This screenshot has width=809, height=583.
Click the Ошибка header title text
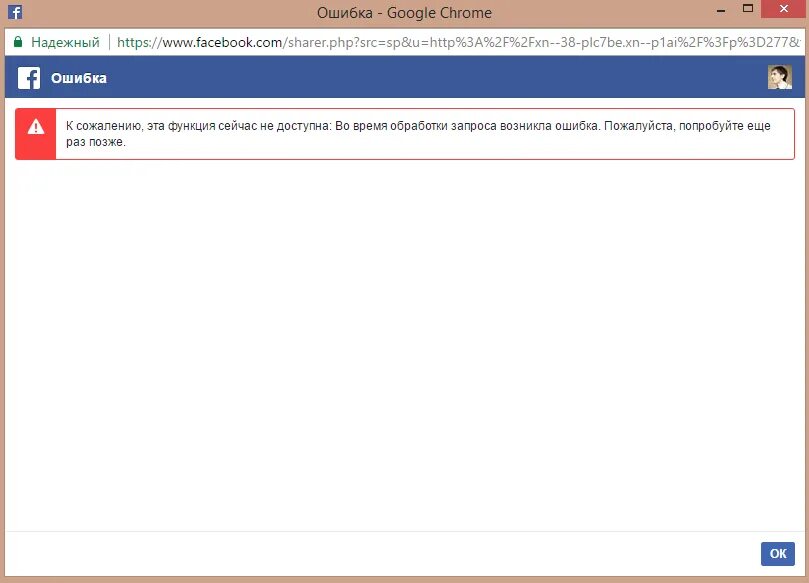click(x=79, y=78)
